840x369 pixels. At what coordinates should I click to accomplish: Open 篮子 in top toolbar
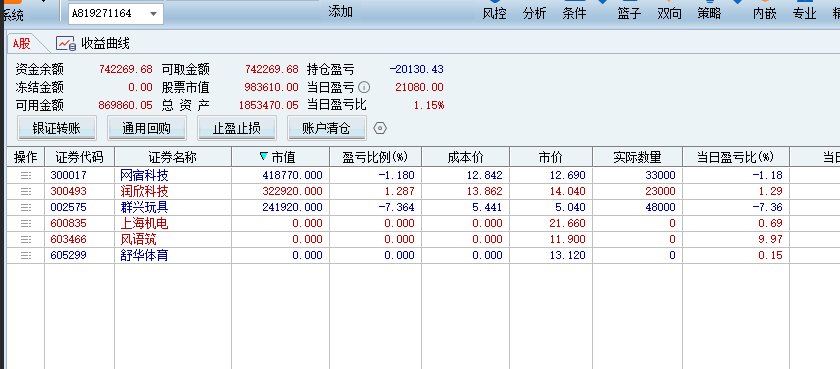tap(629, 13)
